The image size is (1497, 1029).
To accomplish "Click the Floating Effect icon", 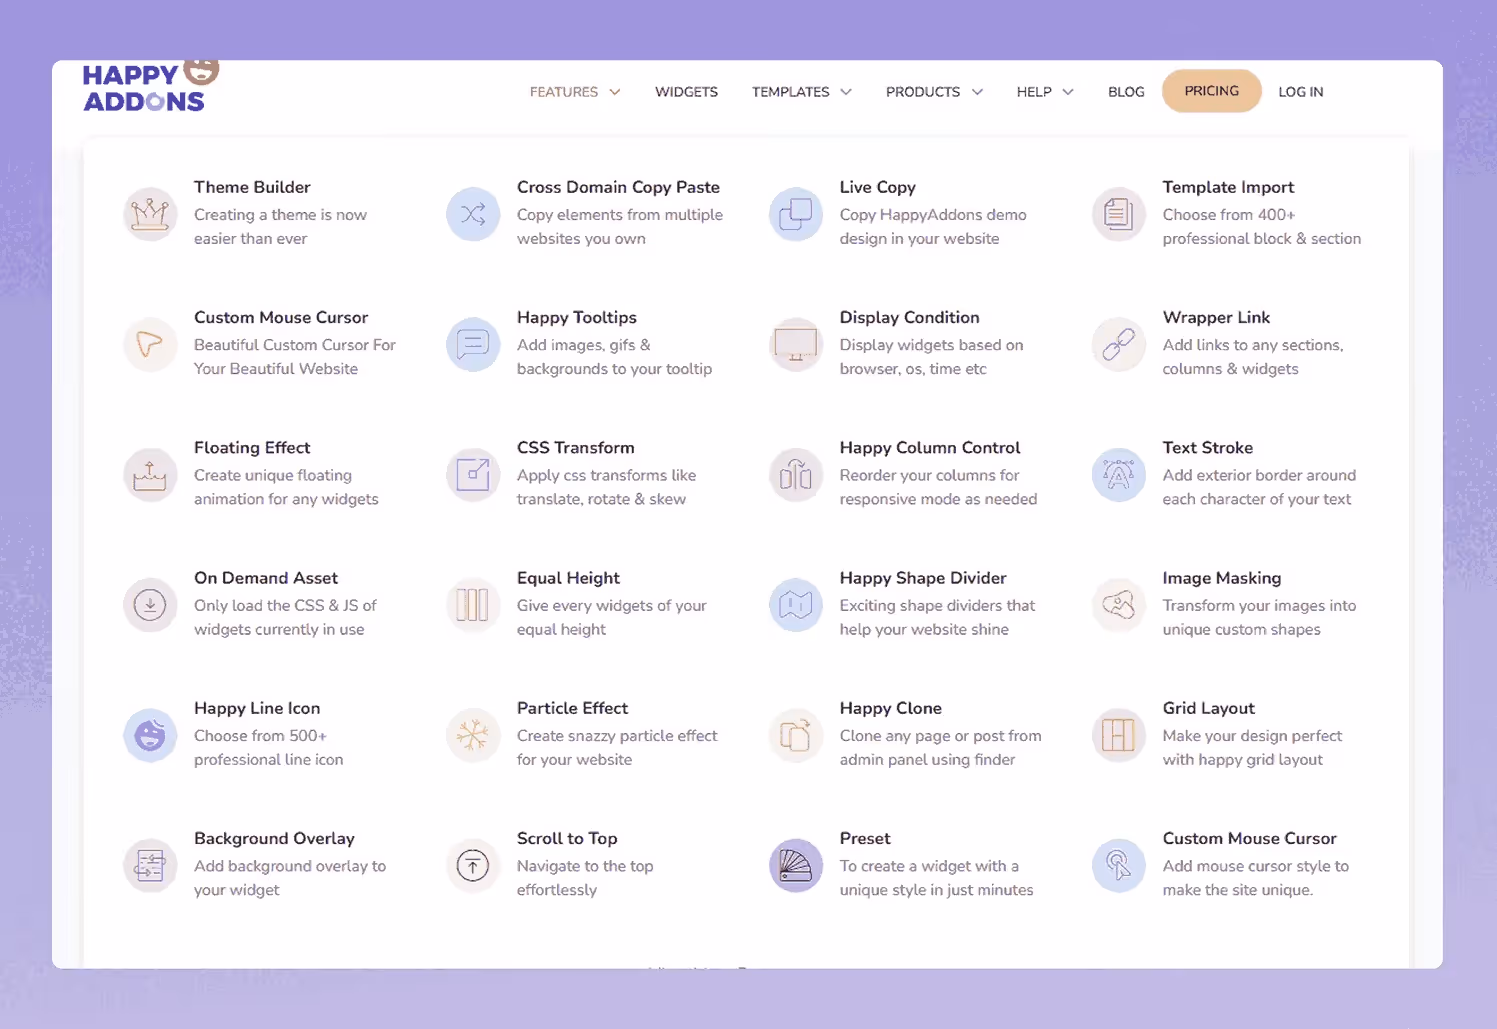I will tap(150, 475).
